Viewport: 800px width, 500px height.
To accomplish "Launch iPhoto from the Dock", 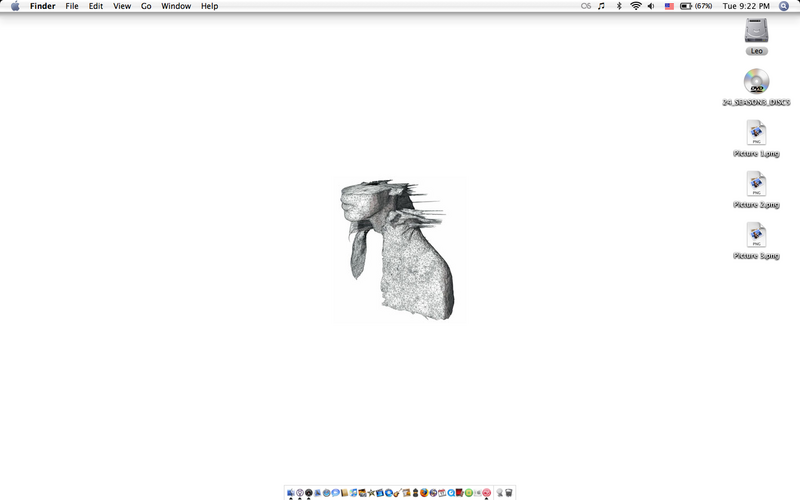I will click(x=362, y=493).
